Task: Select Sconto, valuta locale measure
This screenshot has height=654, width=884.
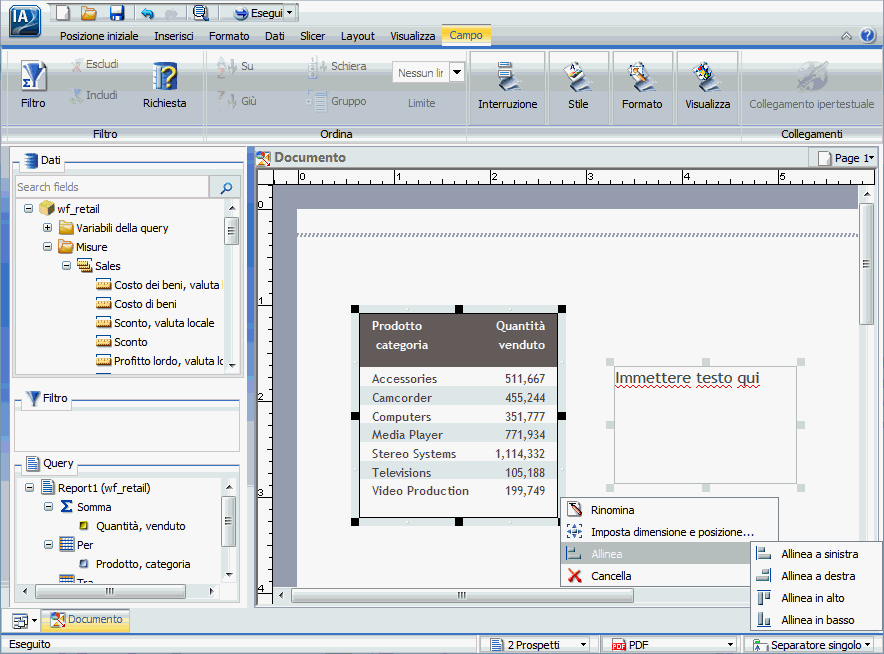Action: click(164, 323)
